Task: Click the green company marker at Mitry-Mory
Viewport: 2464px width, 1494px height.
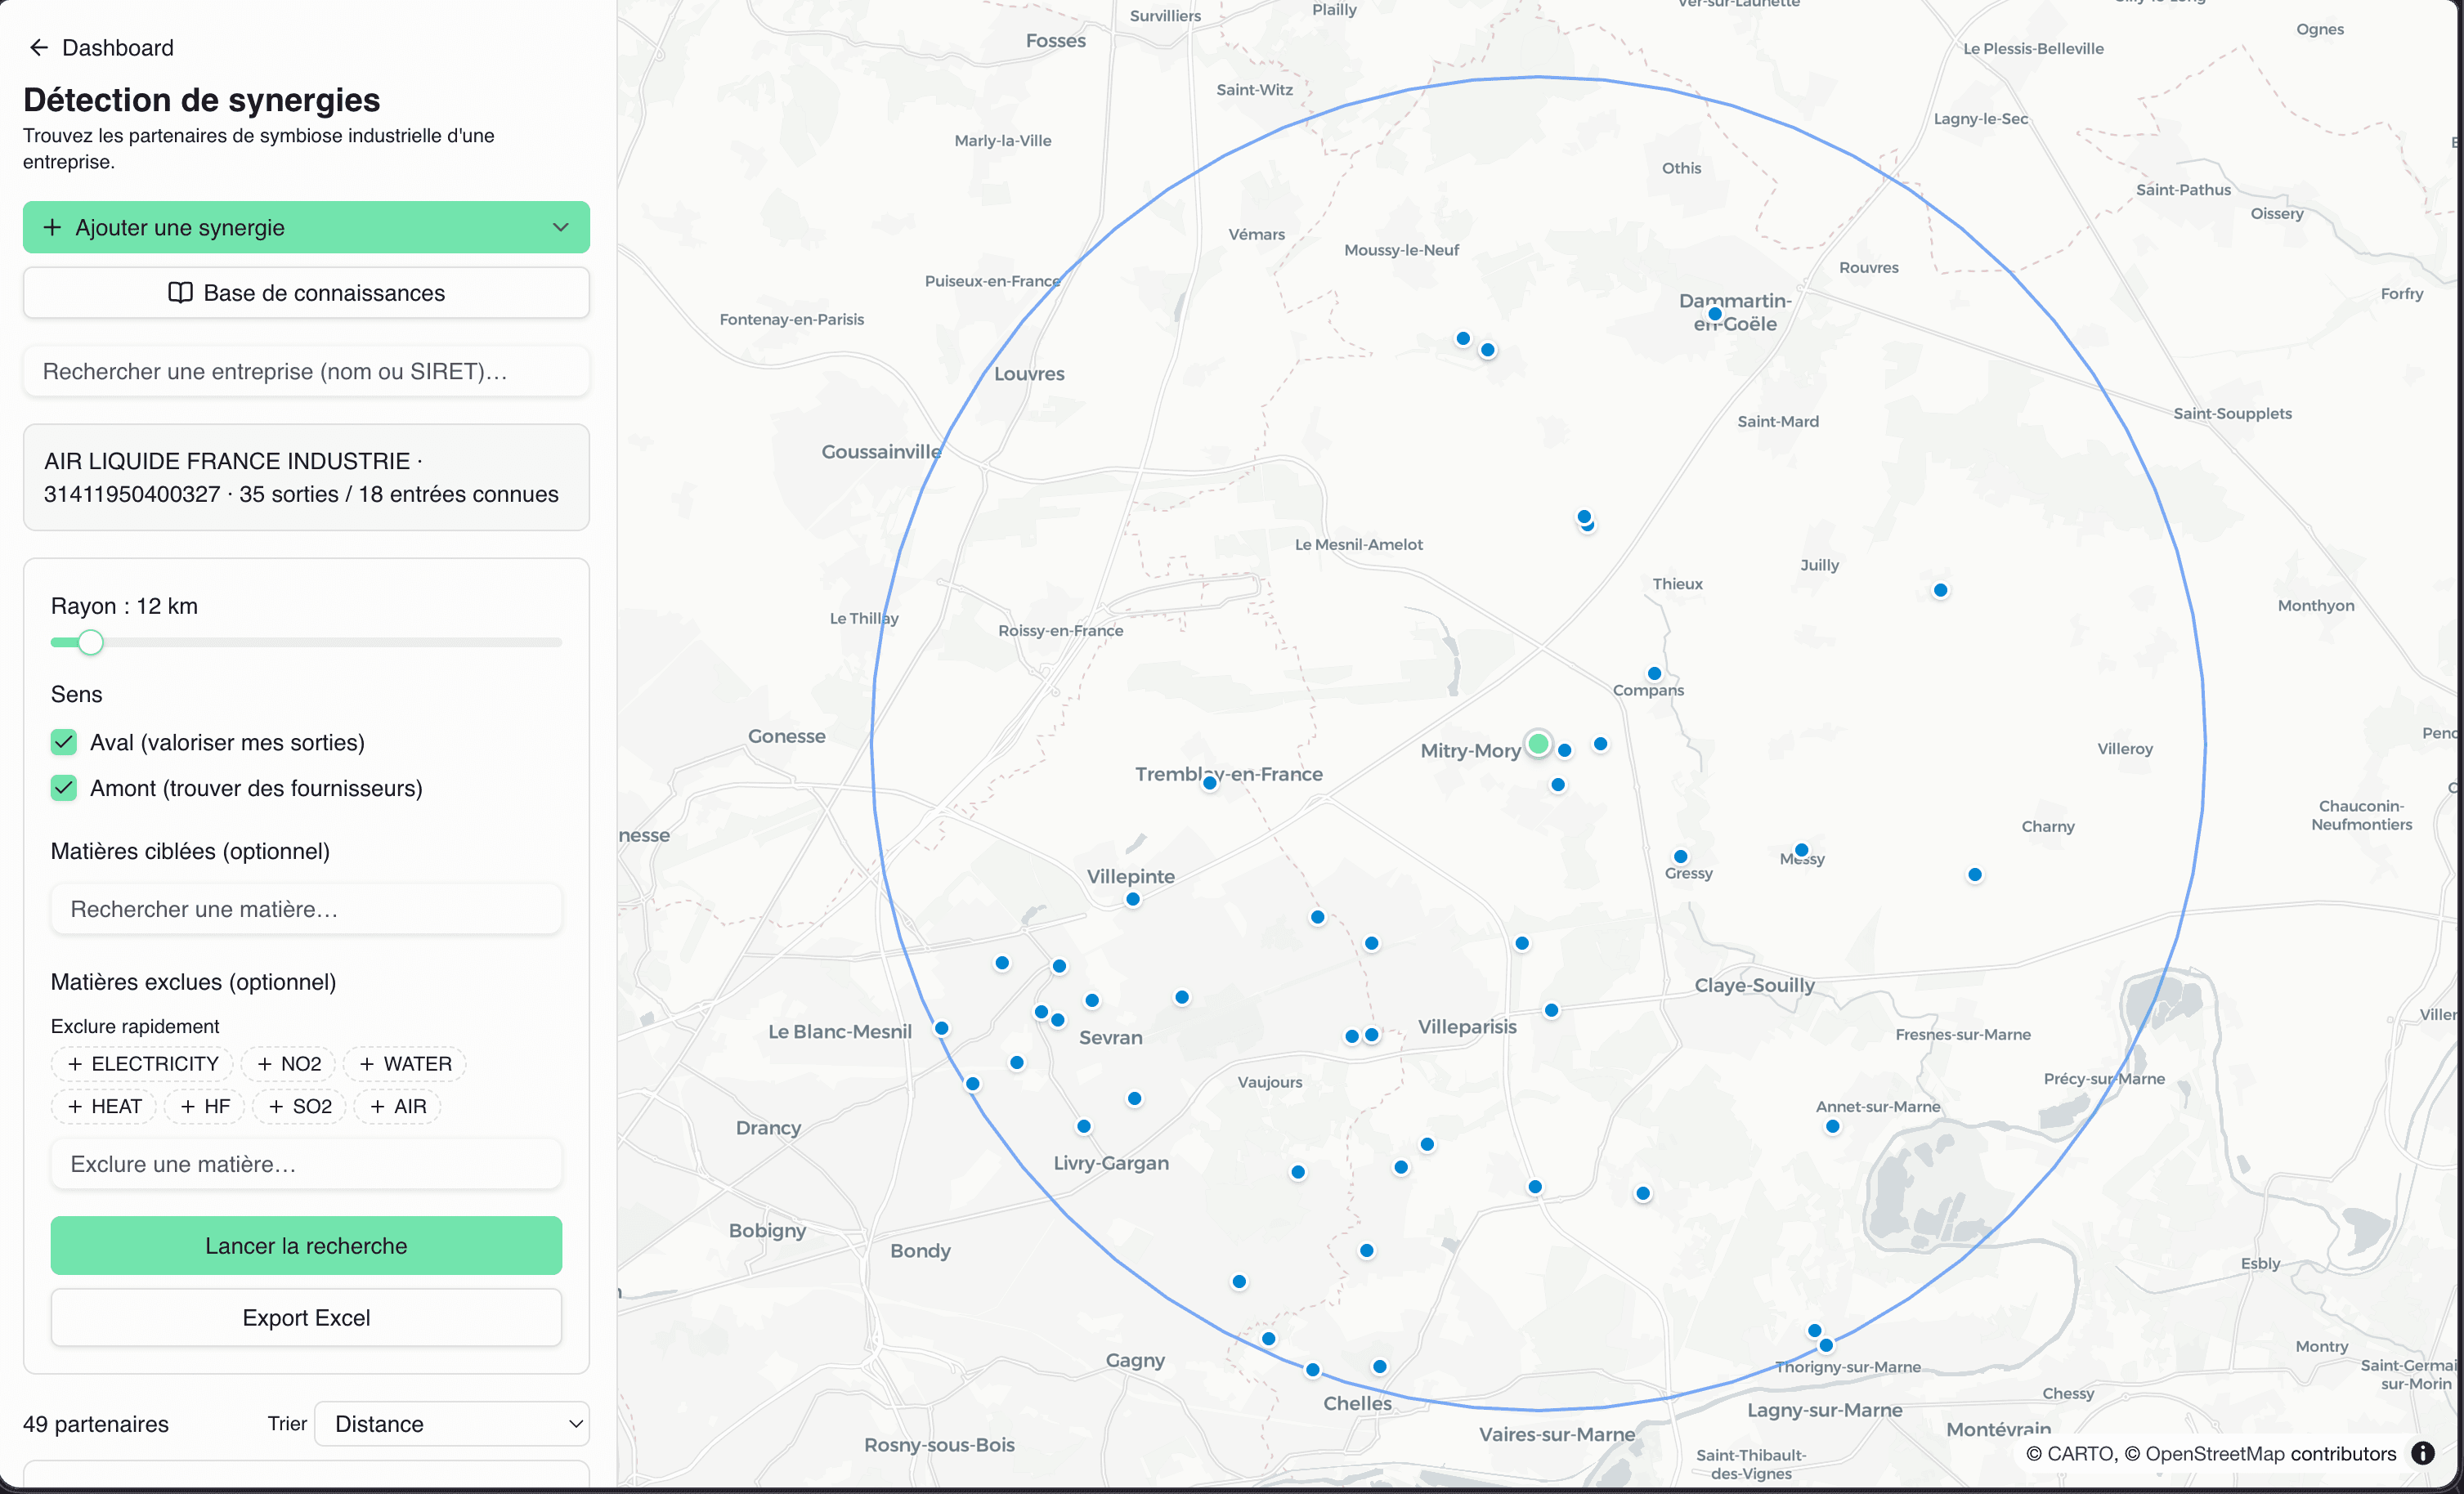Action: point(1539,744)
